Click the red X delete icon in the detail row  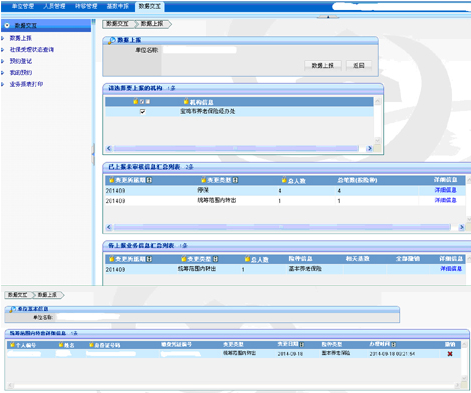[450, 354]
